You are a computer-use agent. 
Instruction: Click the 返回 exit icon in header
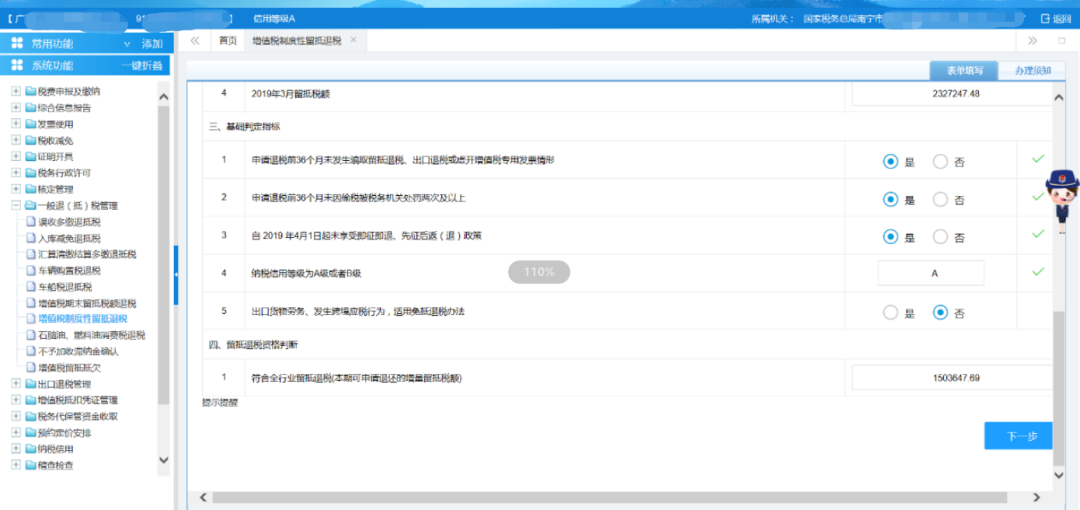(x=1045, y=19)
